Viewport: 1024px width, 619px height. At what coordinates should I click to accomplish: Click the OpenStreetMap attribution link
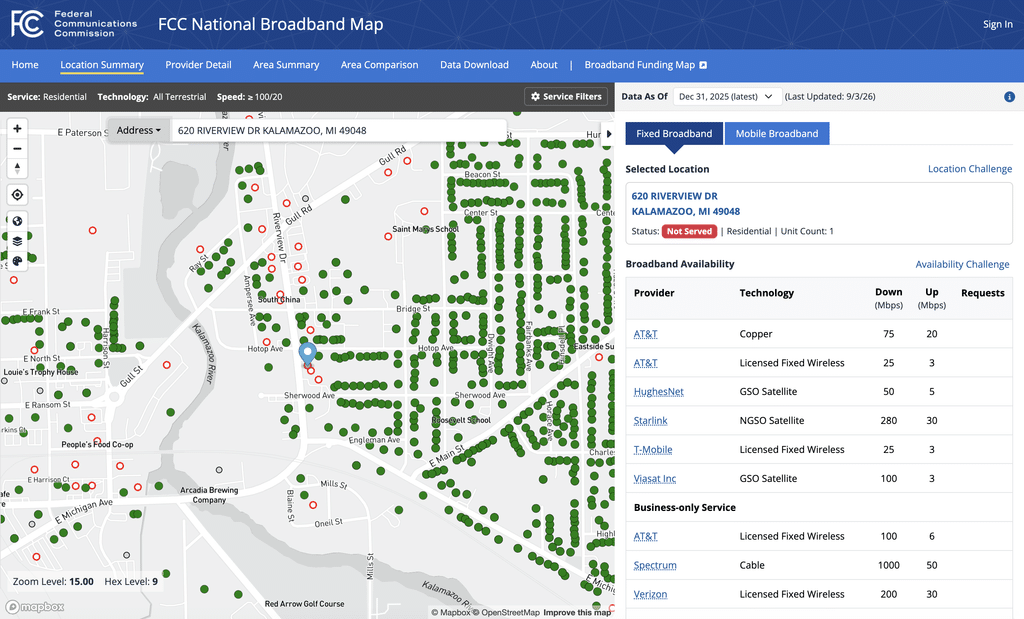(x=506, y=612)
